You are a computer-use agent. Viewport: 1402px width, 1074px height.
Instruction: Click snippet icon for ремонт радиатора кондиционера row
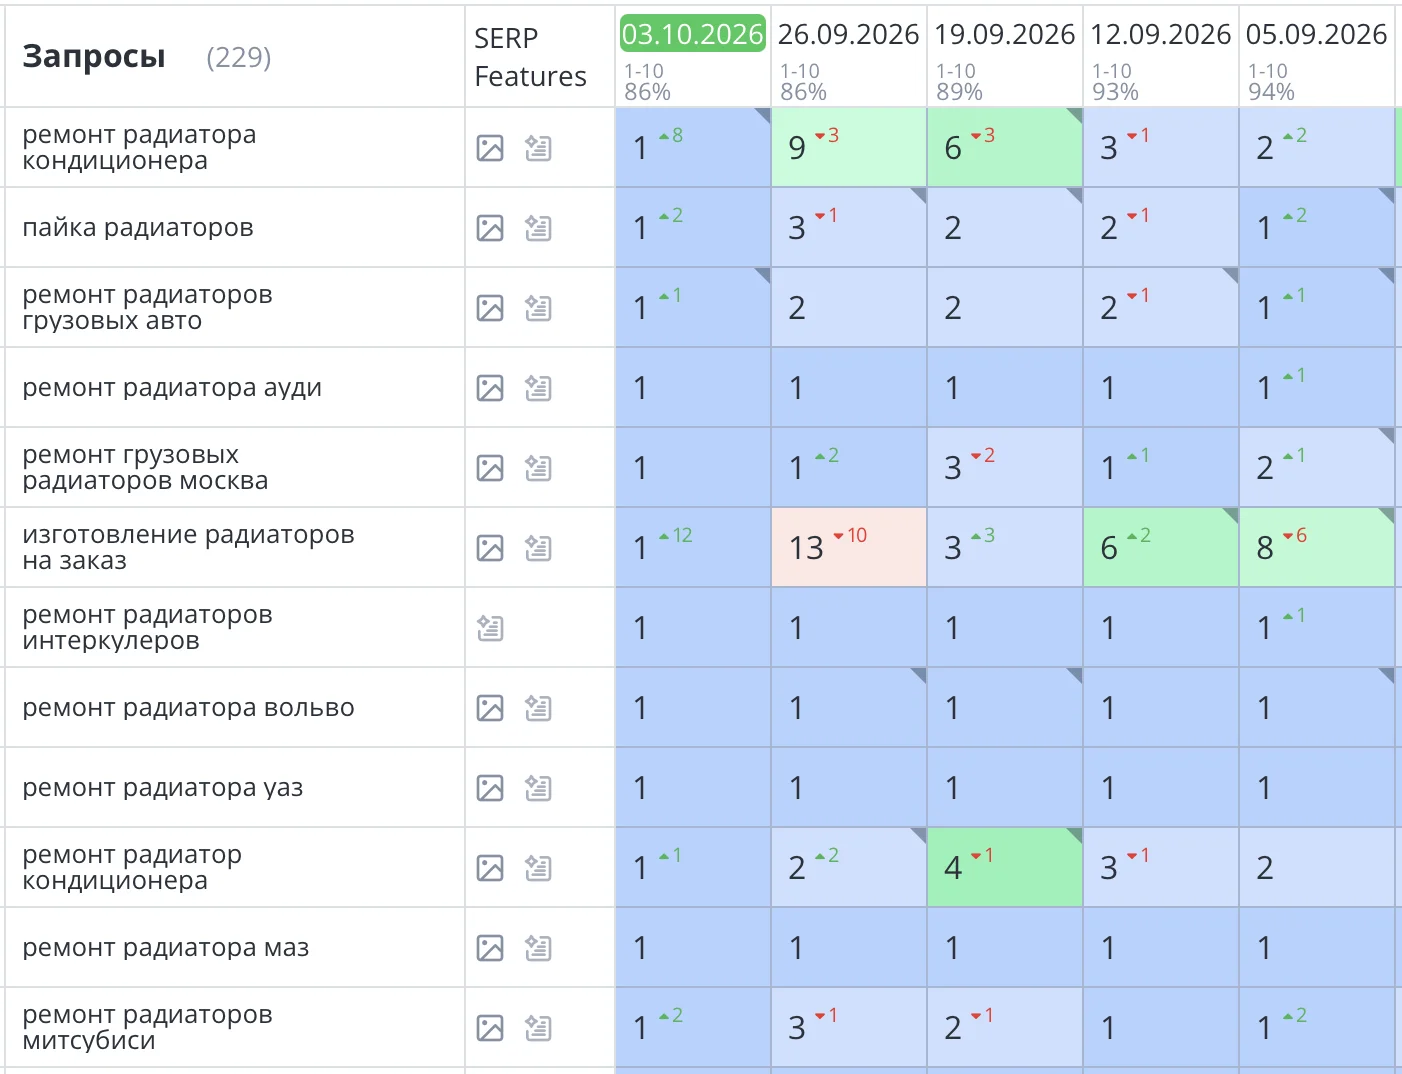tap(538, 148)
